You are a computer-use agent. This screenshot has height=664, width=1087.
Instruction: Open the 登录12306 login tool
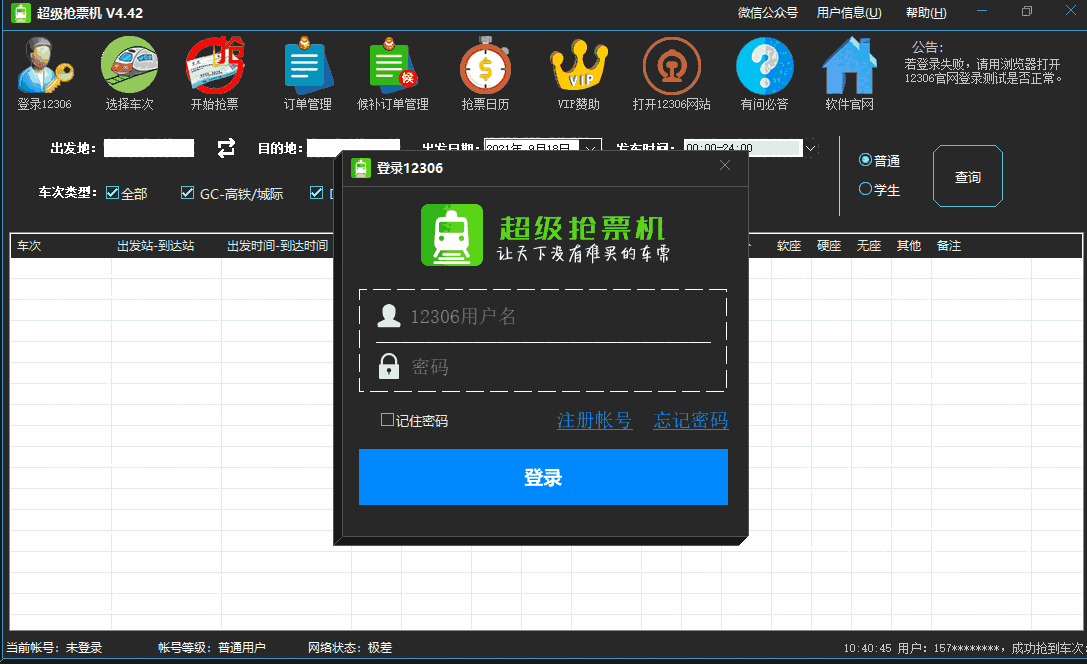pyautogui.click(x=44, y=72)
